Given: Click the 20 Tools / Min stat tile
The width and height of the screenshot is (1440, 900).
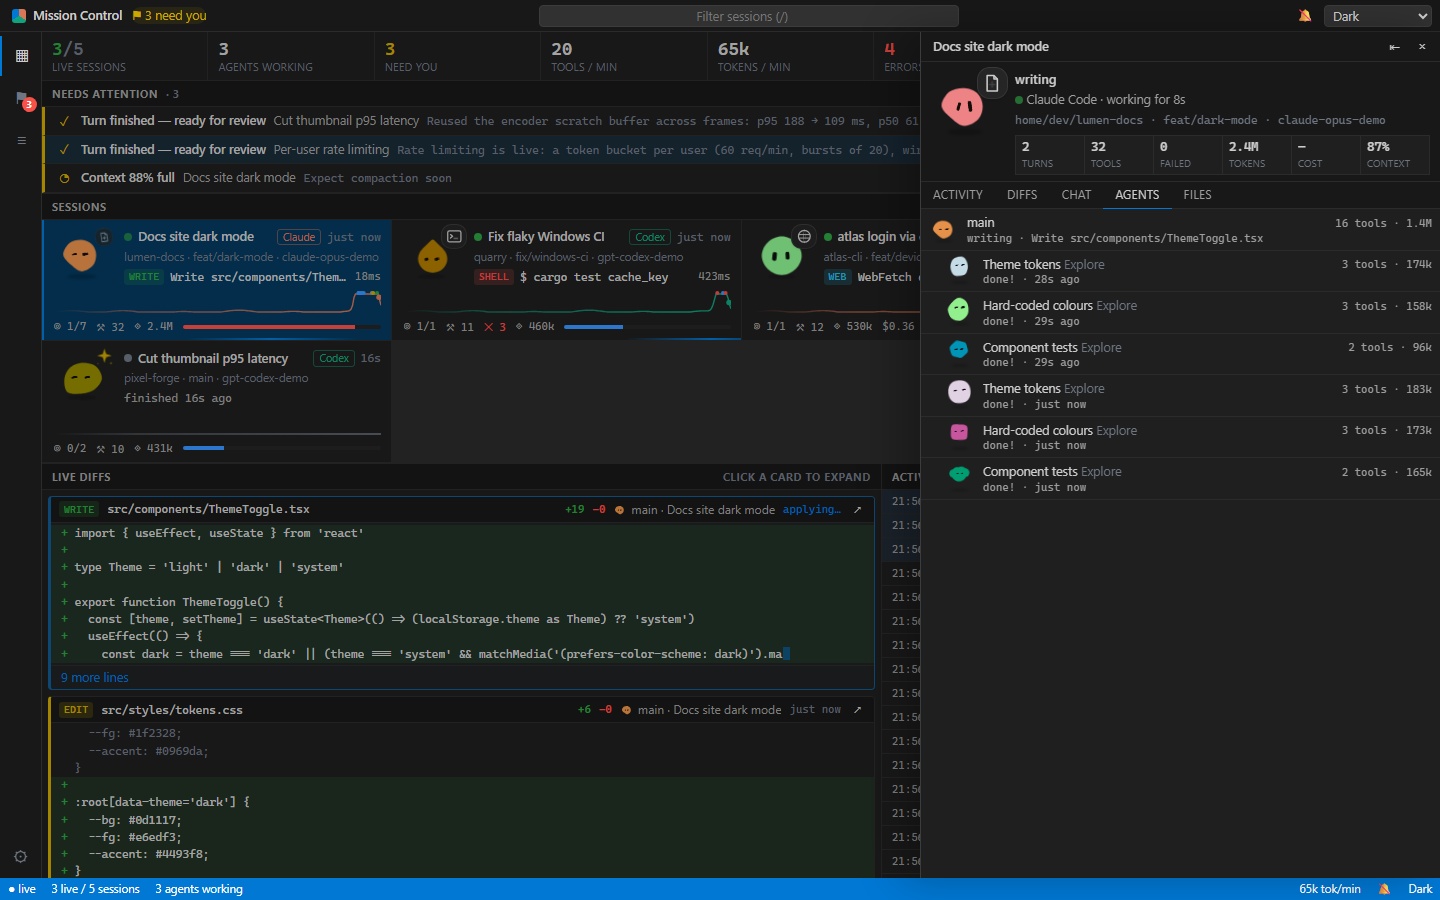Looking at the screenshot, I should coord(623,56).
